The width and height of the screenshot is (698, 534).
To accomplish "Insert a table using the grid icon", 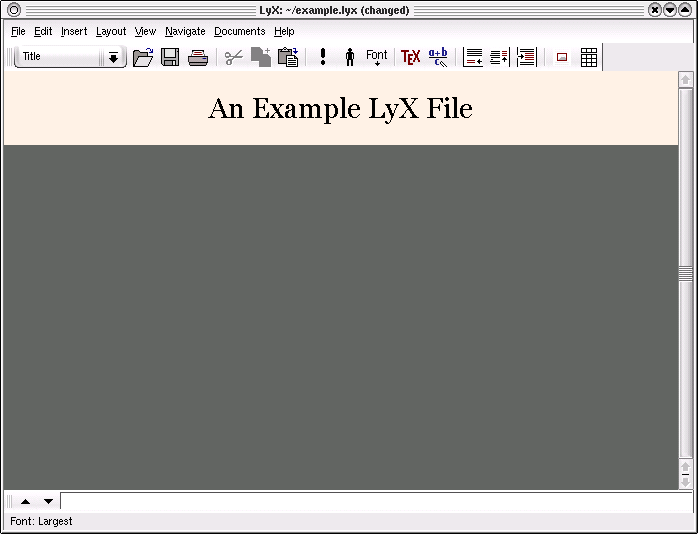I will pos(589,58).
